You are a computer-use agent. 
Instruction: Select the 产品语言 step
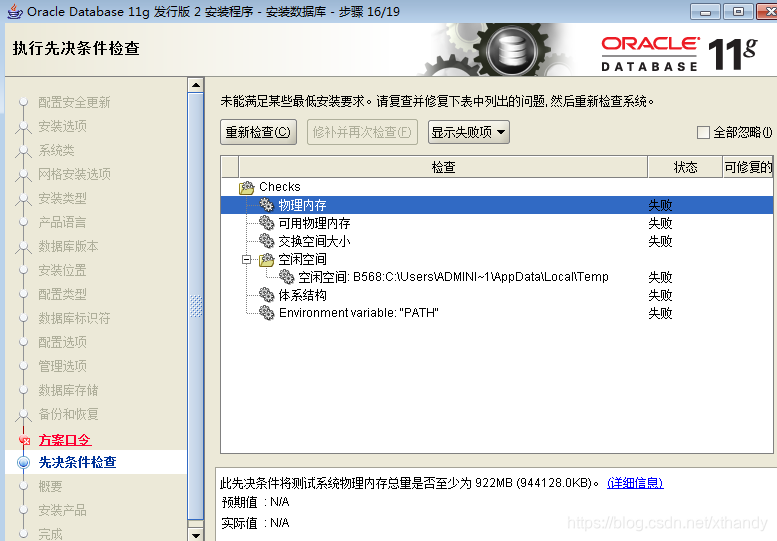click(62, 222)
